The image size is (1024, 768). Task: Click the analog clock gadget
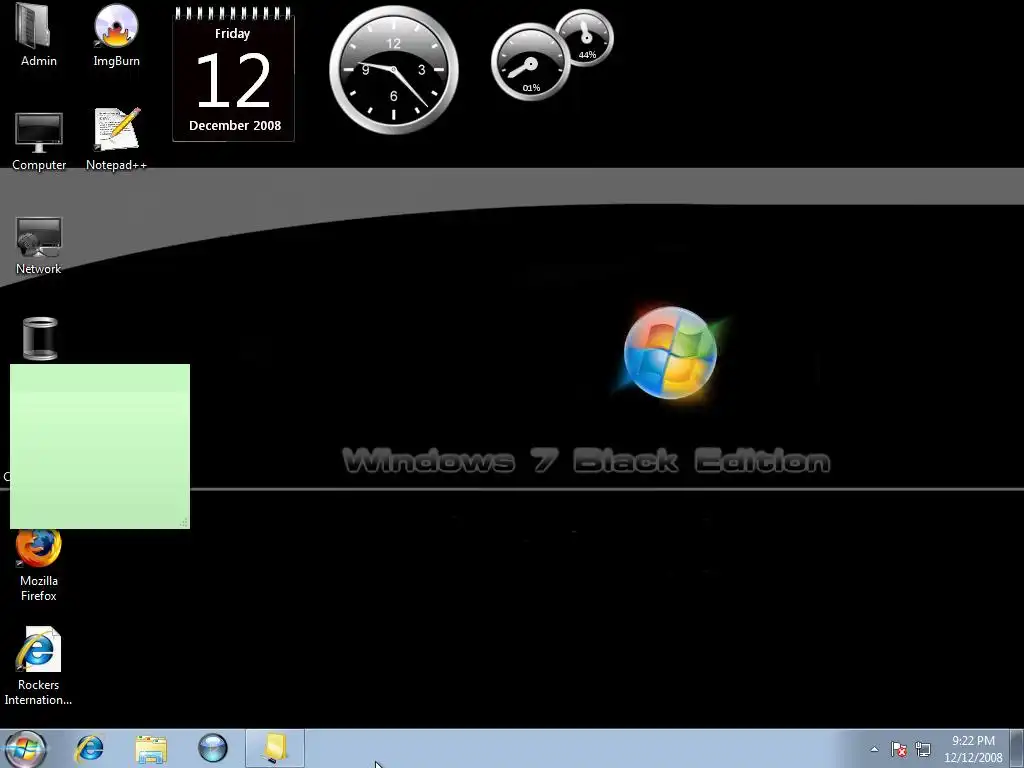point(394,70)
